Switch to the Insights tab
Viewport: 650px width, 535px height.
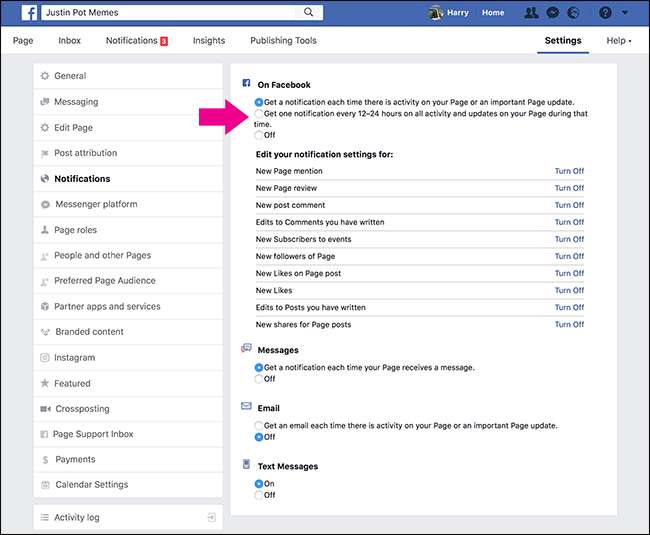208,41
